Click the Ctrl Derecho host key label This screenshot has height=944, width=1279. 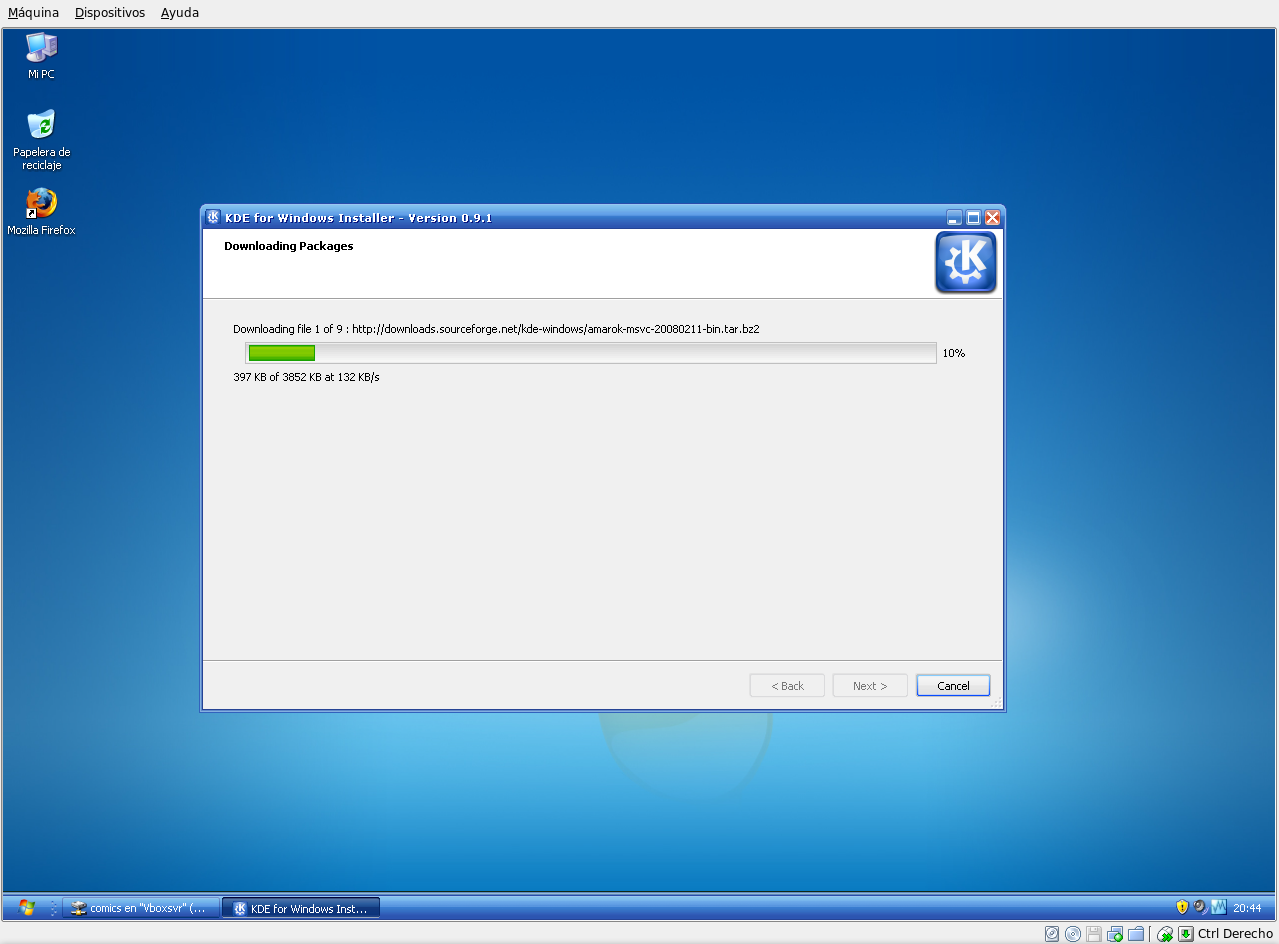[1235, 934]
